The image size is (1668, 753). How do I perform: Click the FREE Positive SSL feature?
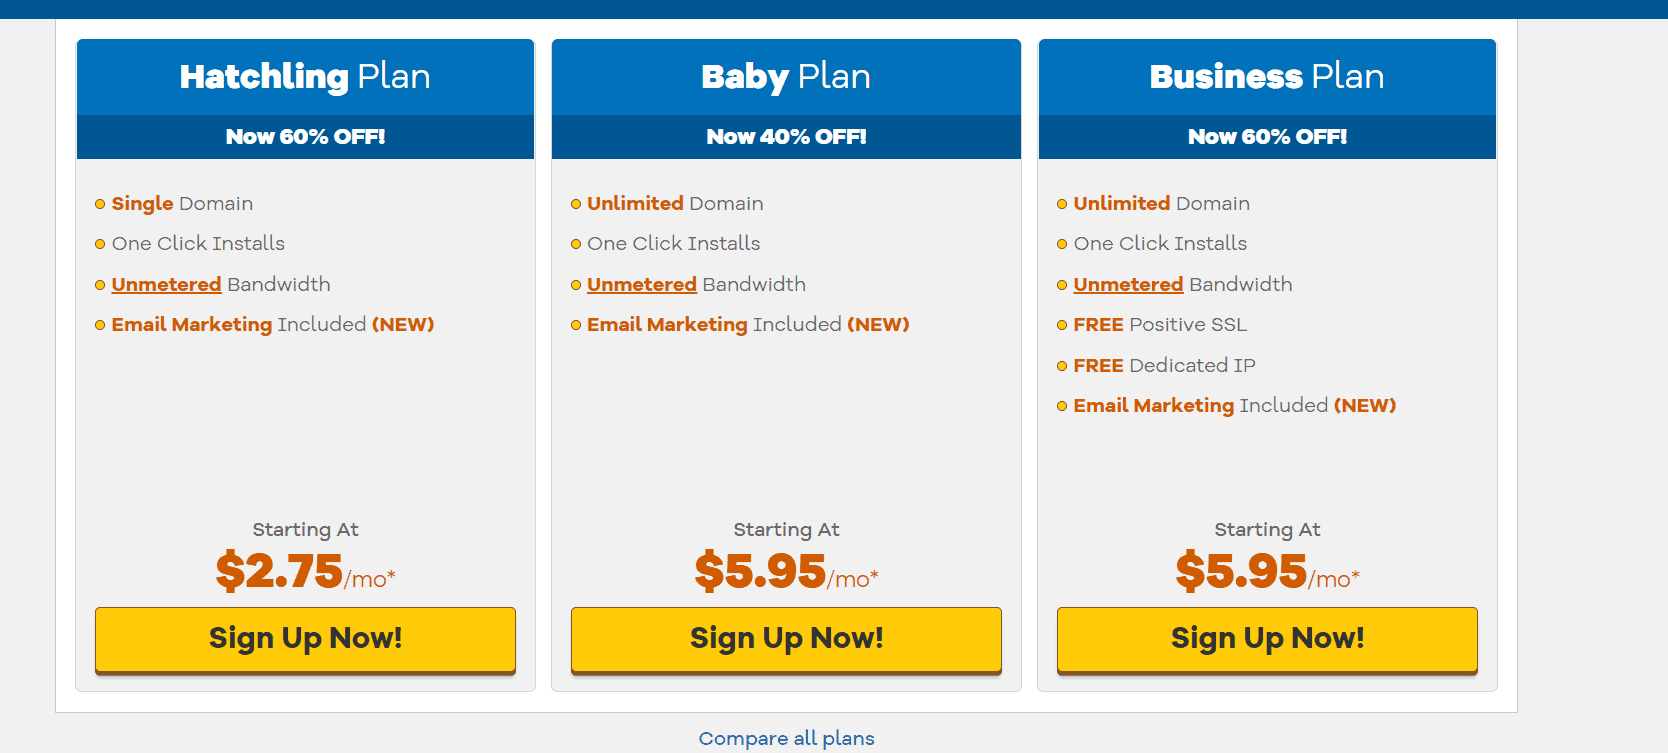coord(1160,325)
